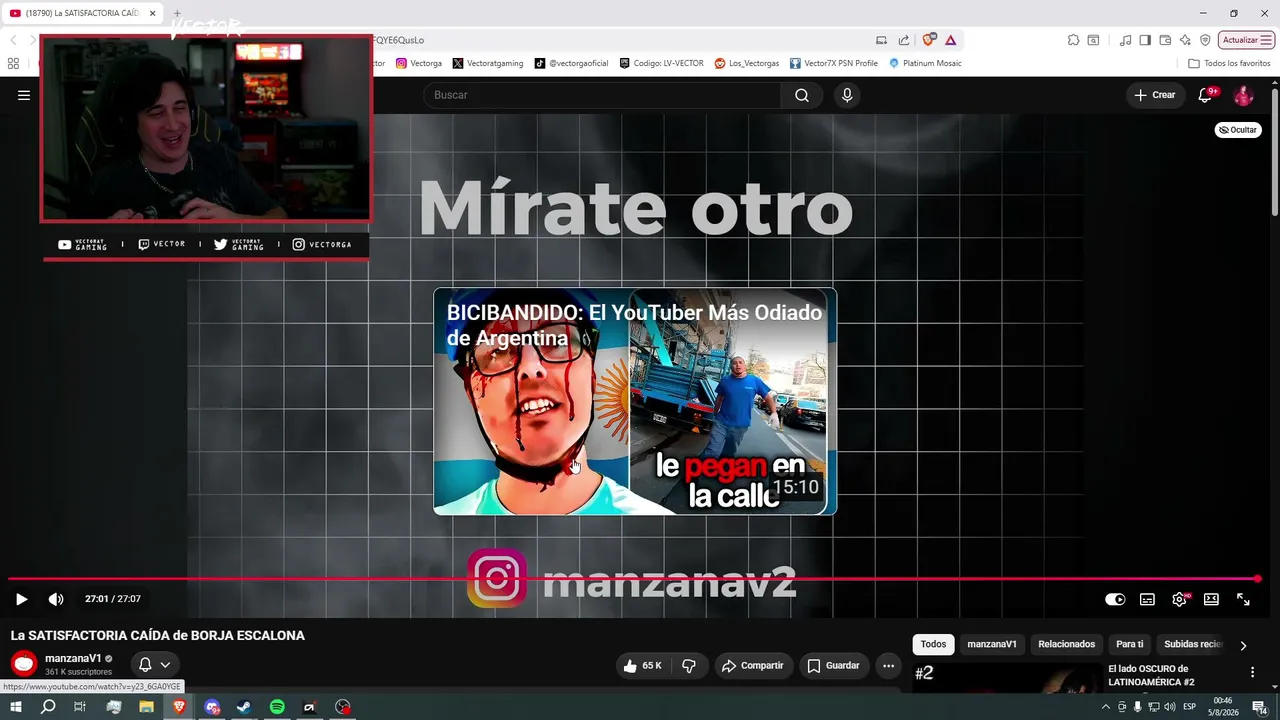Open YouTube notifications bell in header
Image resolution: width=1280 pixels, height=720 pixels.
pyautogui.click(x=1206, y=95)
